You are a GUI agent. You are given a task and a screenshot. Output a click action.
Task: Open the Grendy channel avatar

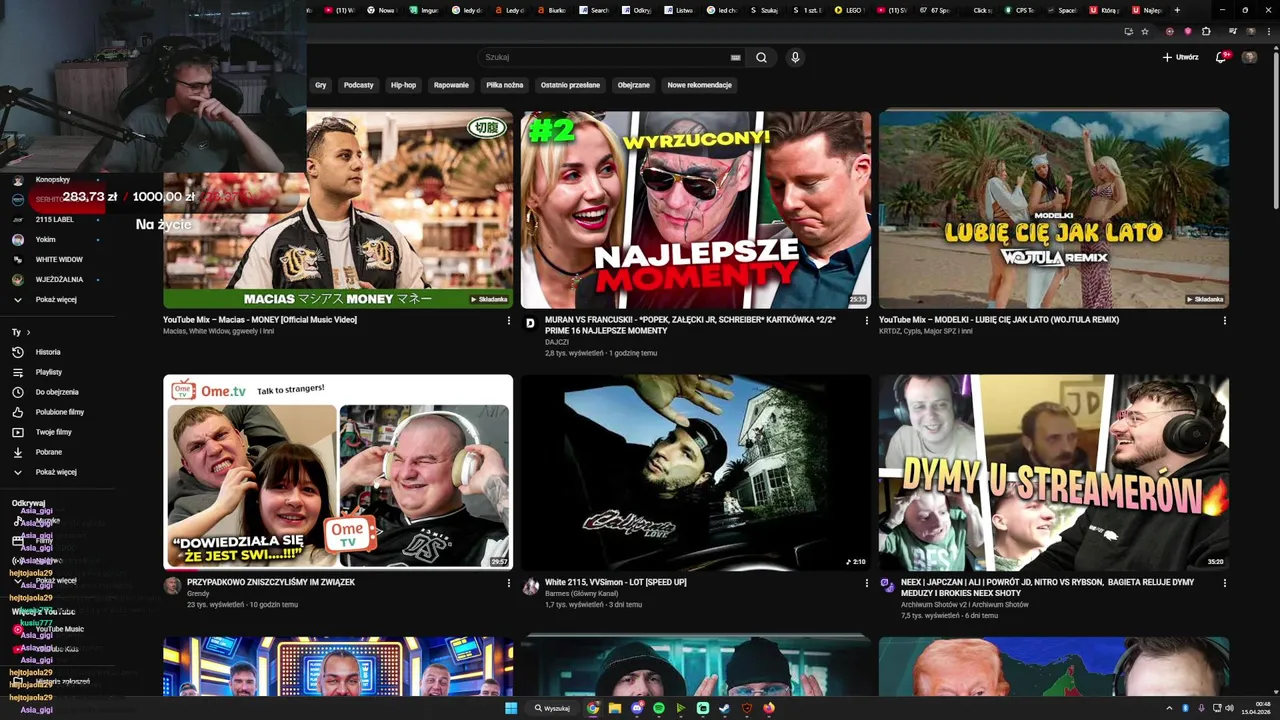[172, 586]
